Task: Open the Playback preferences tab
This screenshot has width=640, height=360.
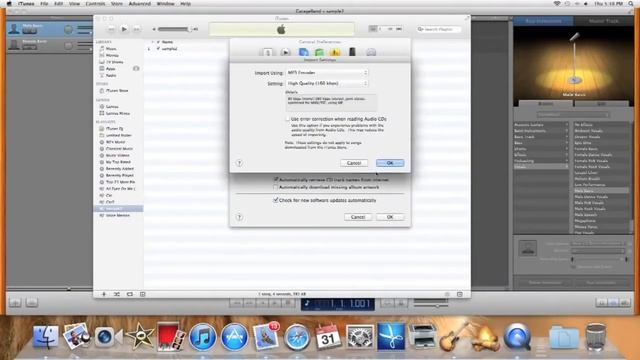Action: click(286, 52)
